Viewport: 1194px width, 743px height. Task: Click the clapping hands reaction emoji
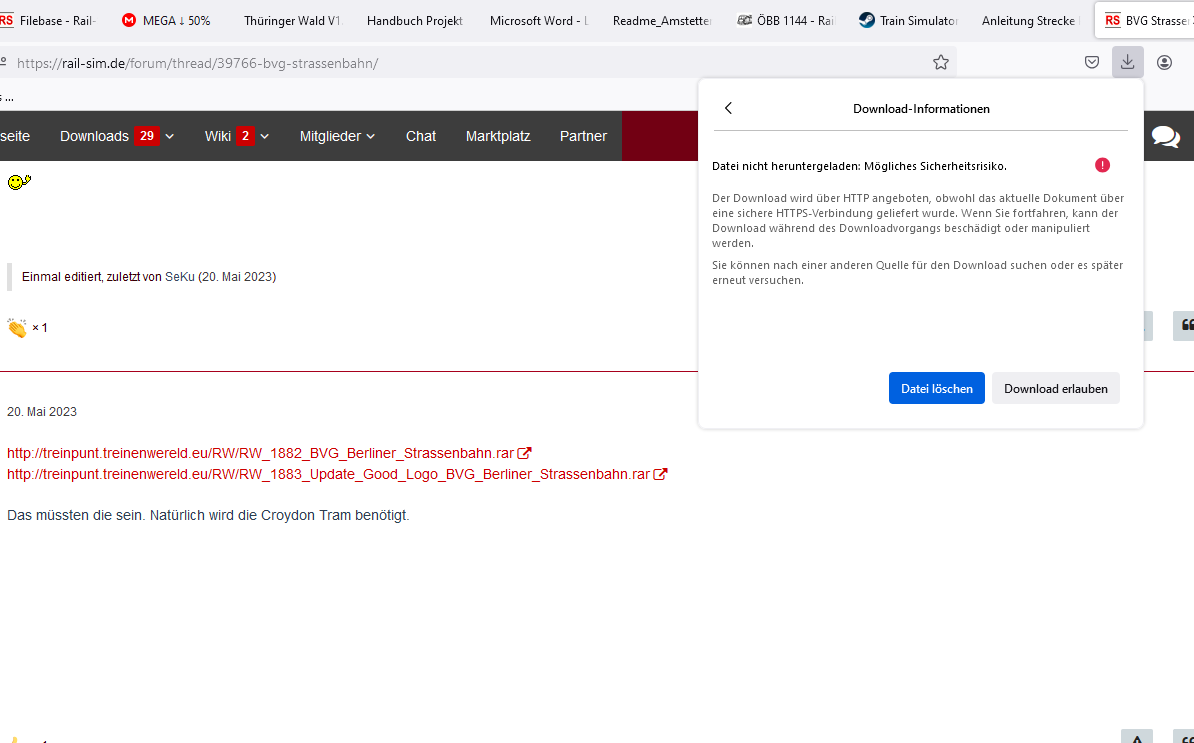tap(17, 328)
